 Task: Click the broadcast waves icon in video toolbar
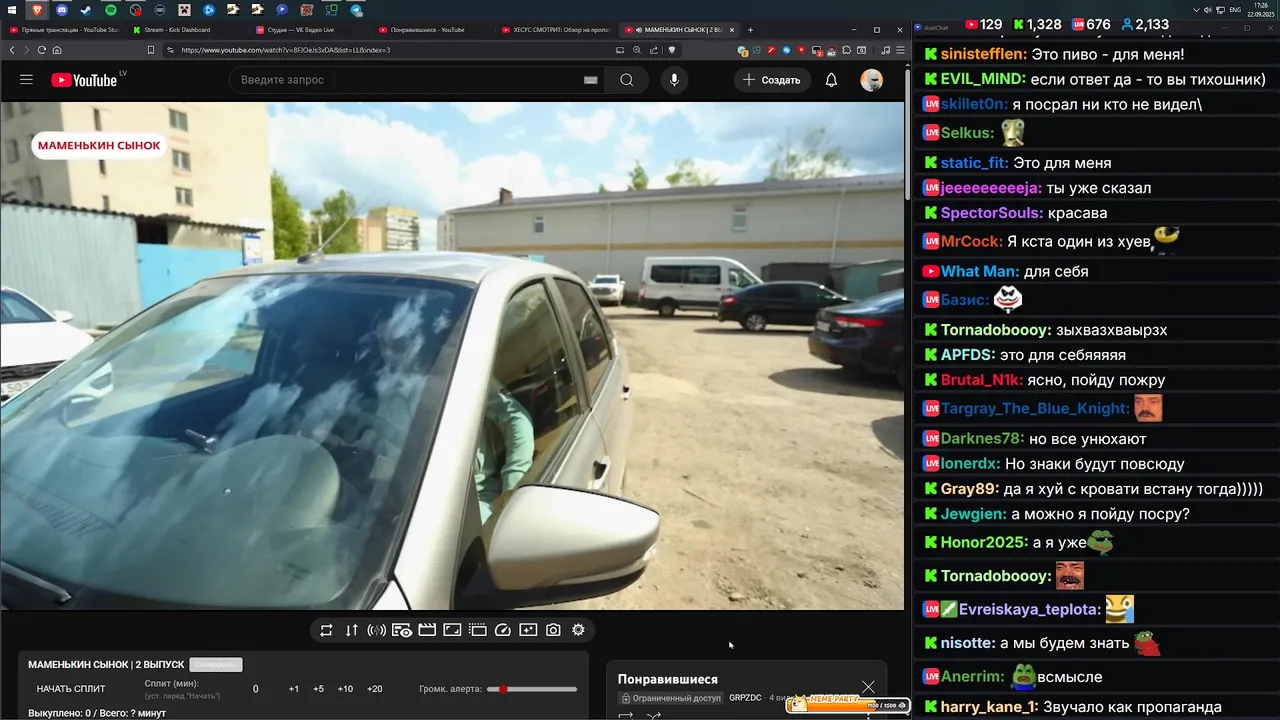[x=377, y=630]
